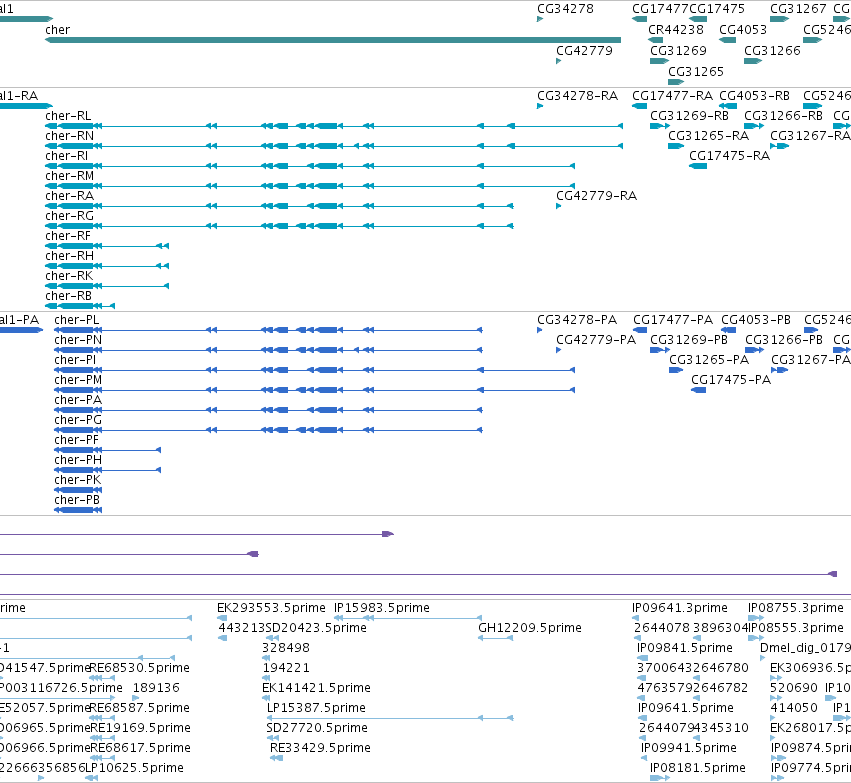This screenshot has width=851, height=783.
Task: Click the CG31266-RB transcript label
Action: (783, 116)
